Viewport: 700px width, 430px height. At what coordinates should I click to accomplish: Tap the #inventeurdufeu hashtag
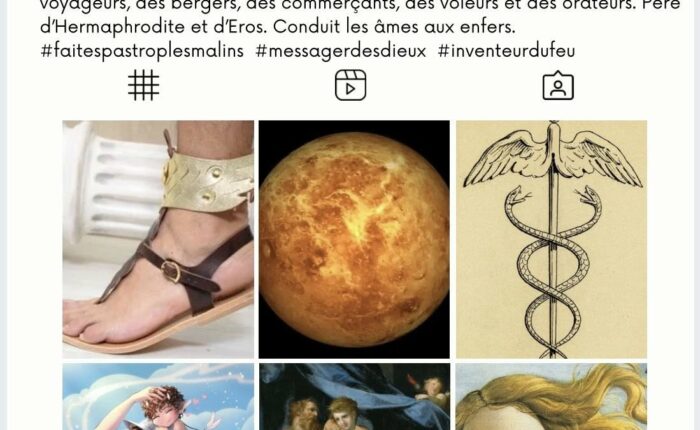point(506,51)
